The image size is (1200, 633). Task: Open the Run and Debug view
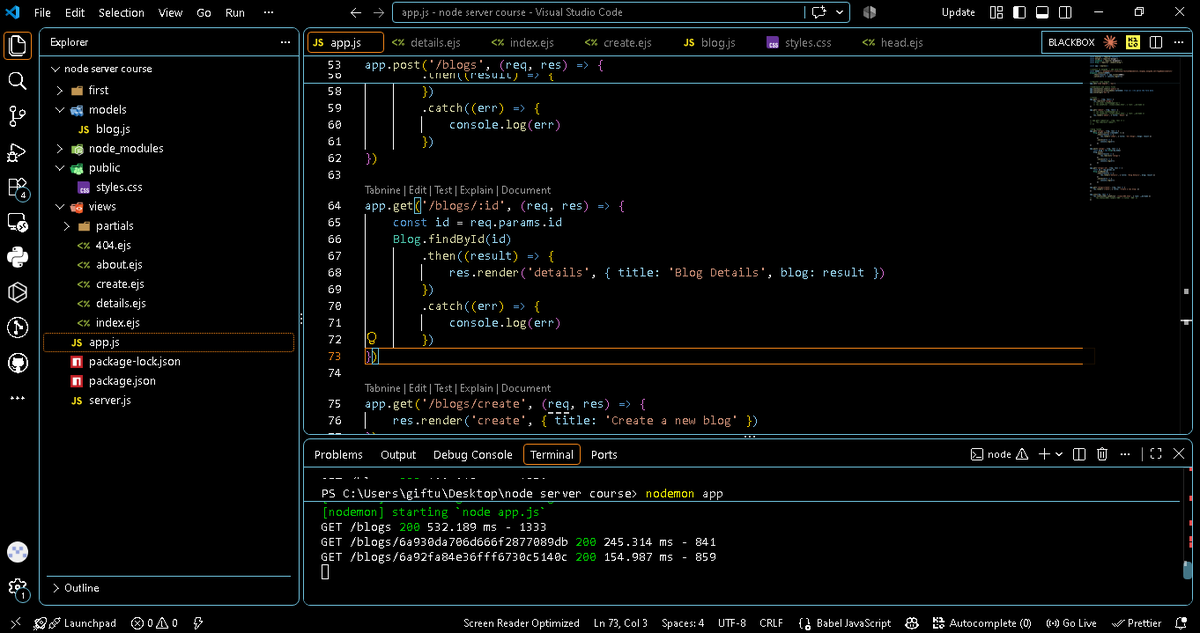click(17, 152)
